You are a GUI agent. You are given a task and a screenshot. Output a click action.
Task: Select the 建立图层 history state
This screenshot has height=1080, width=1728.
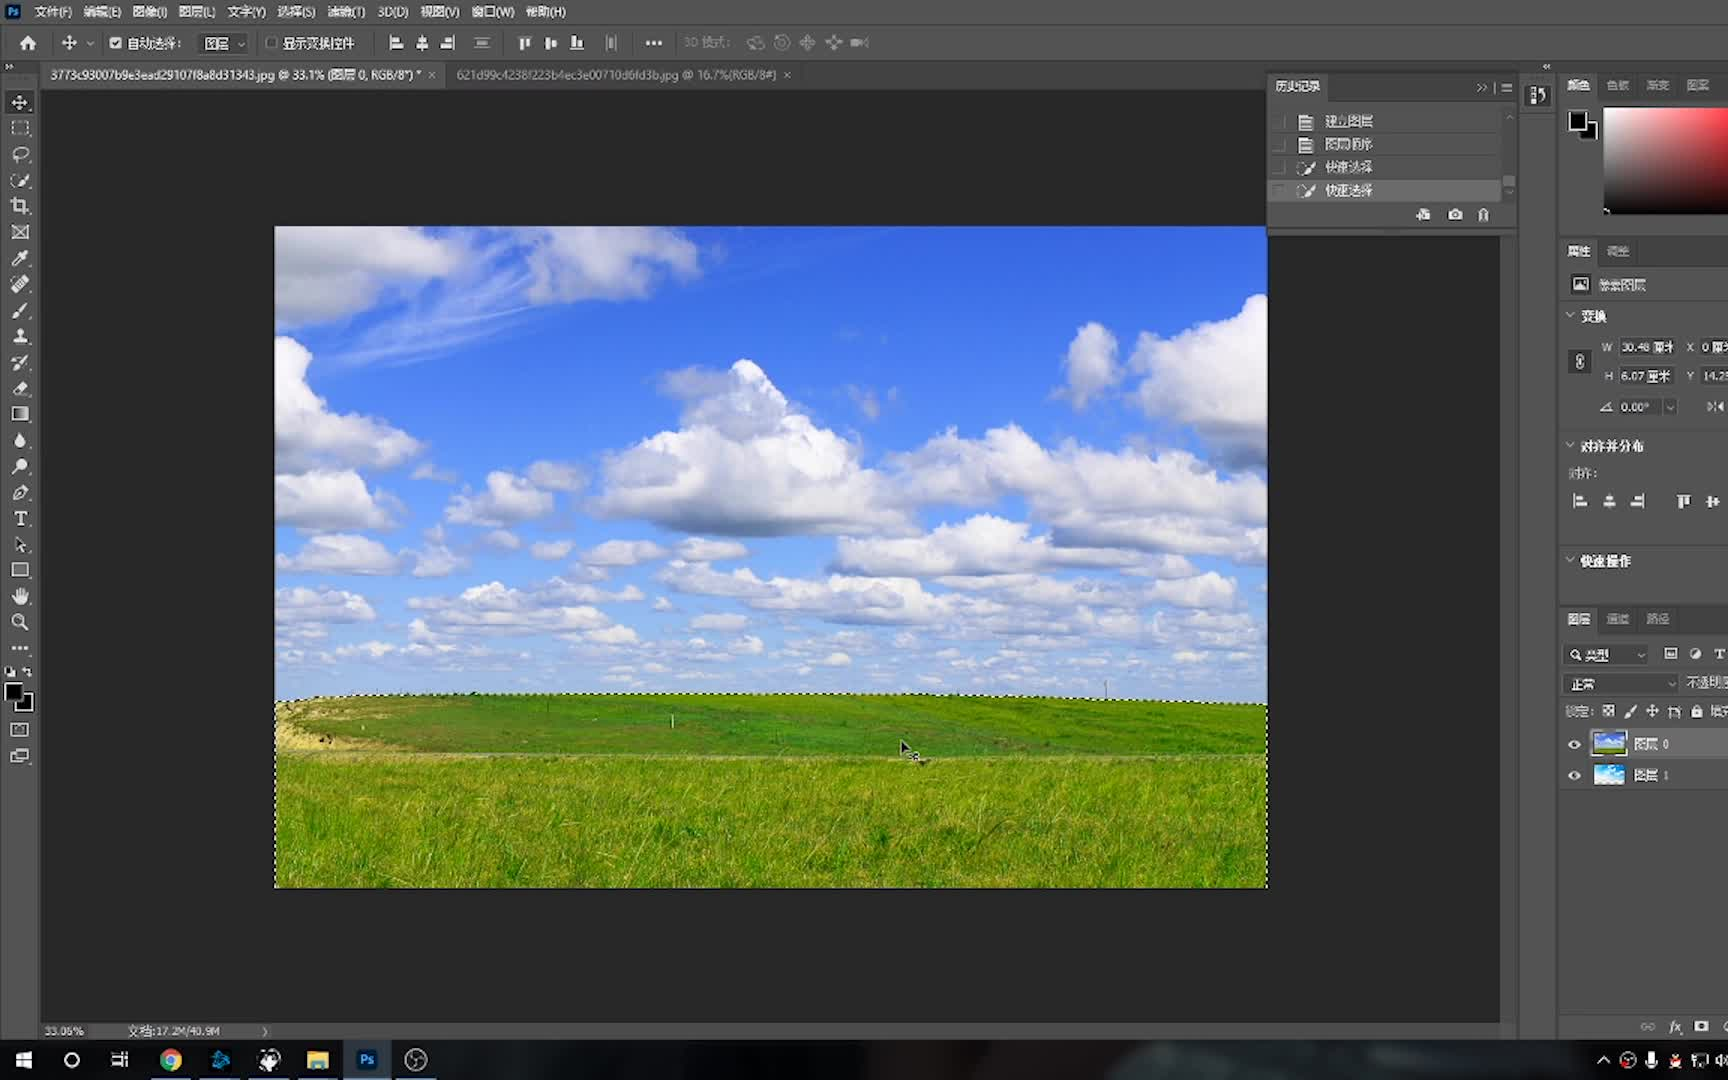1348,121
